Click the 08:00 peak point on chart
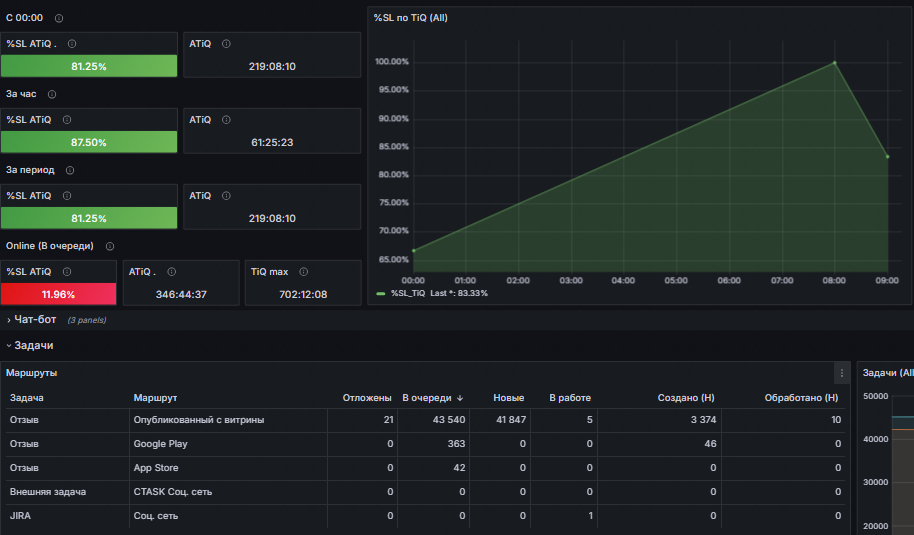 click(834, 62)
